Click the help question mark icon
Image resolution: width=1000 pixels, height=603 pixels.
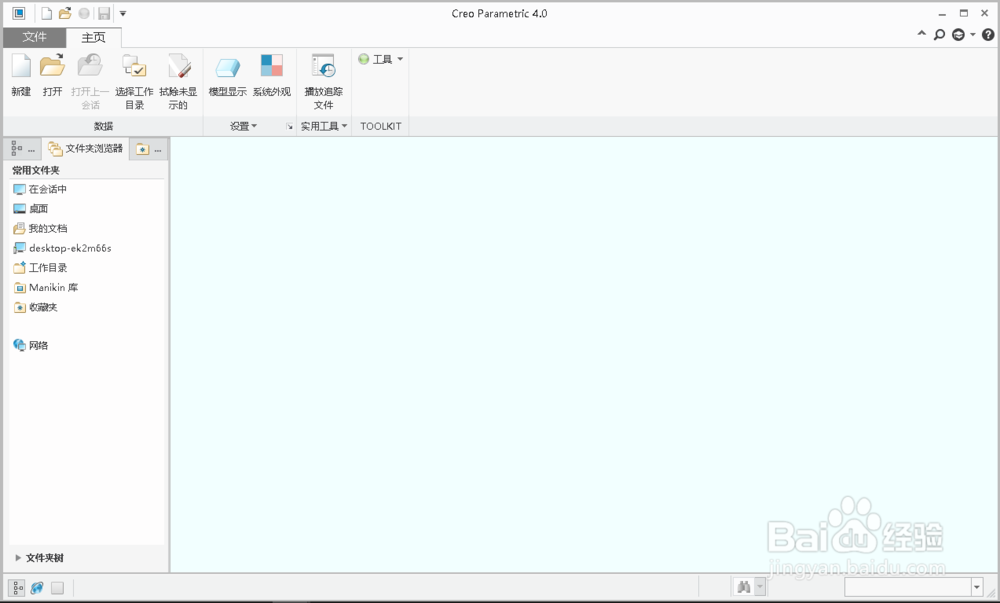click(x=988, y=34)
